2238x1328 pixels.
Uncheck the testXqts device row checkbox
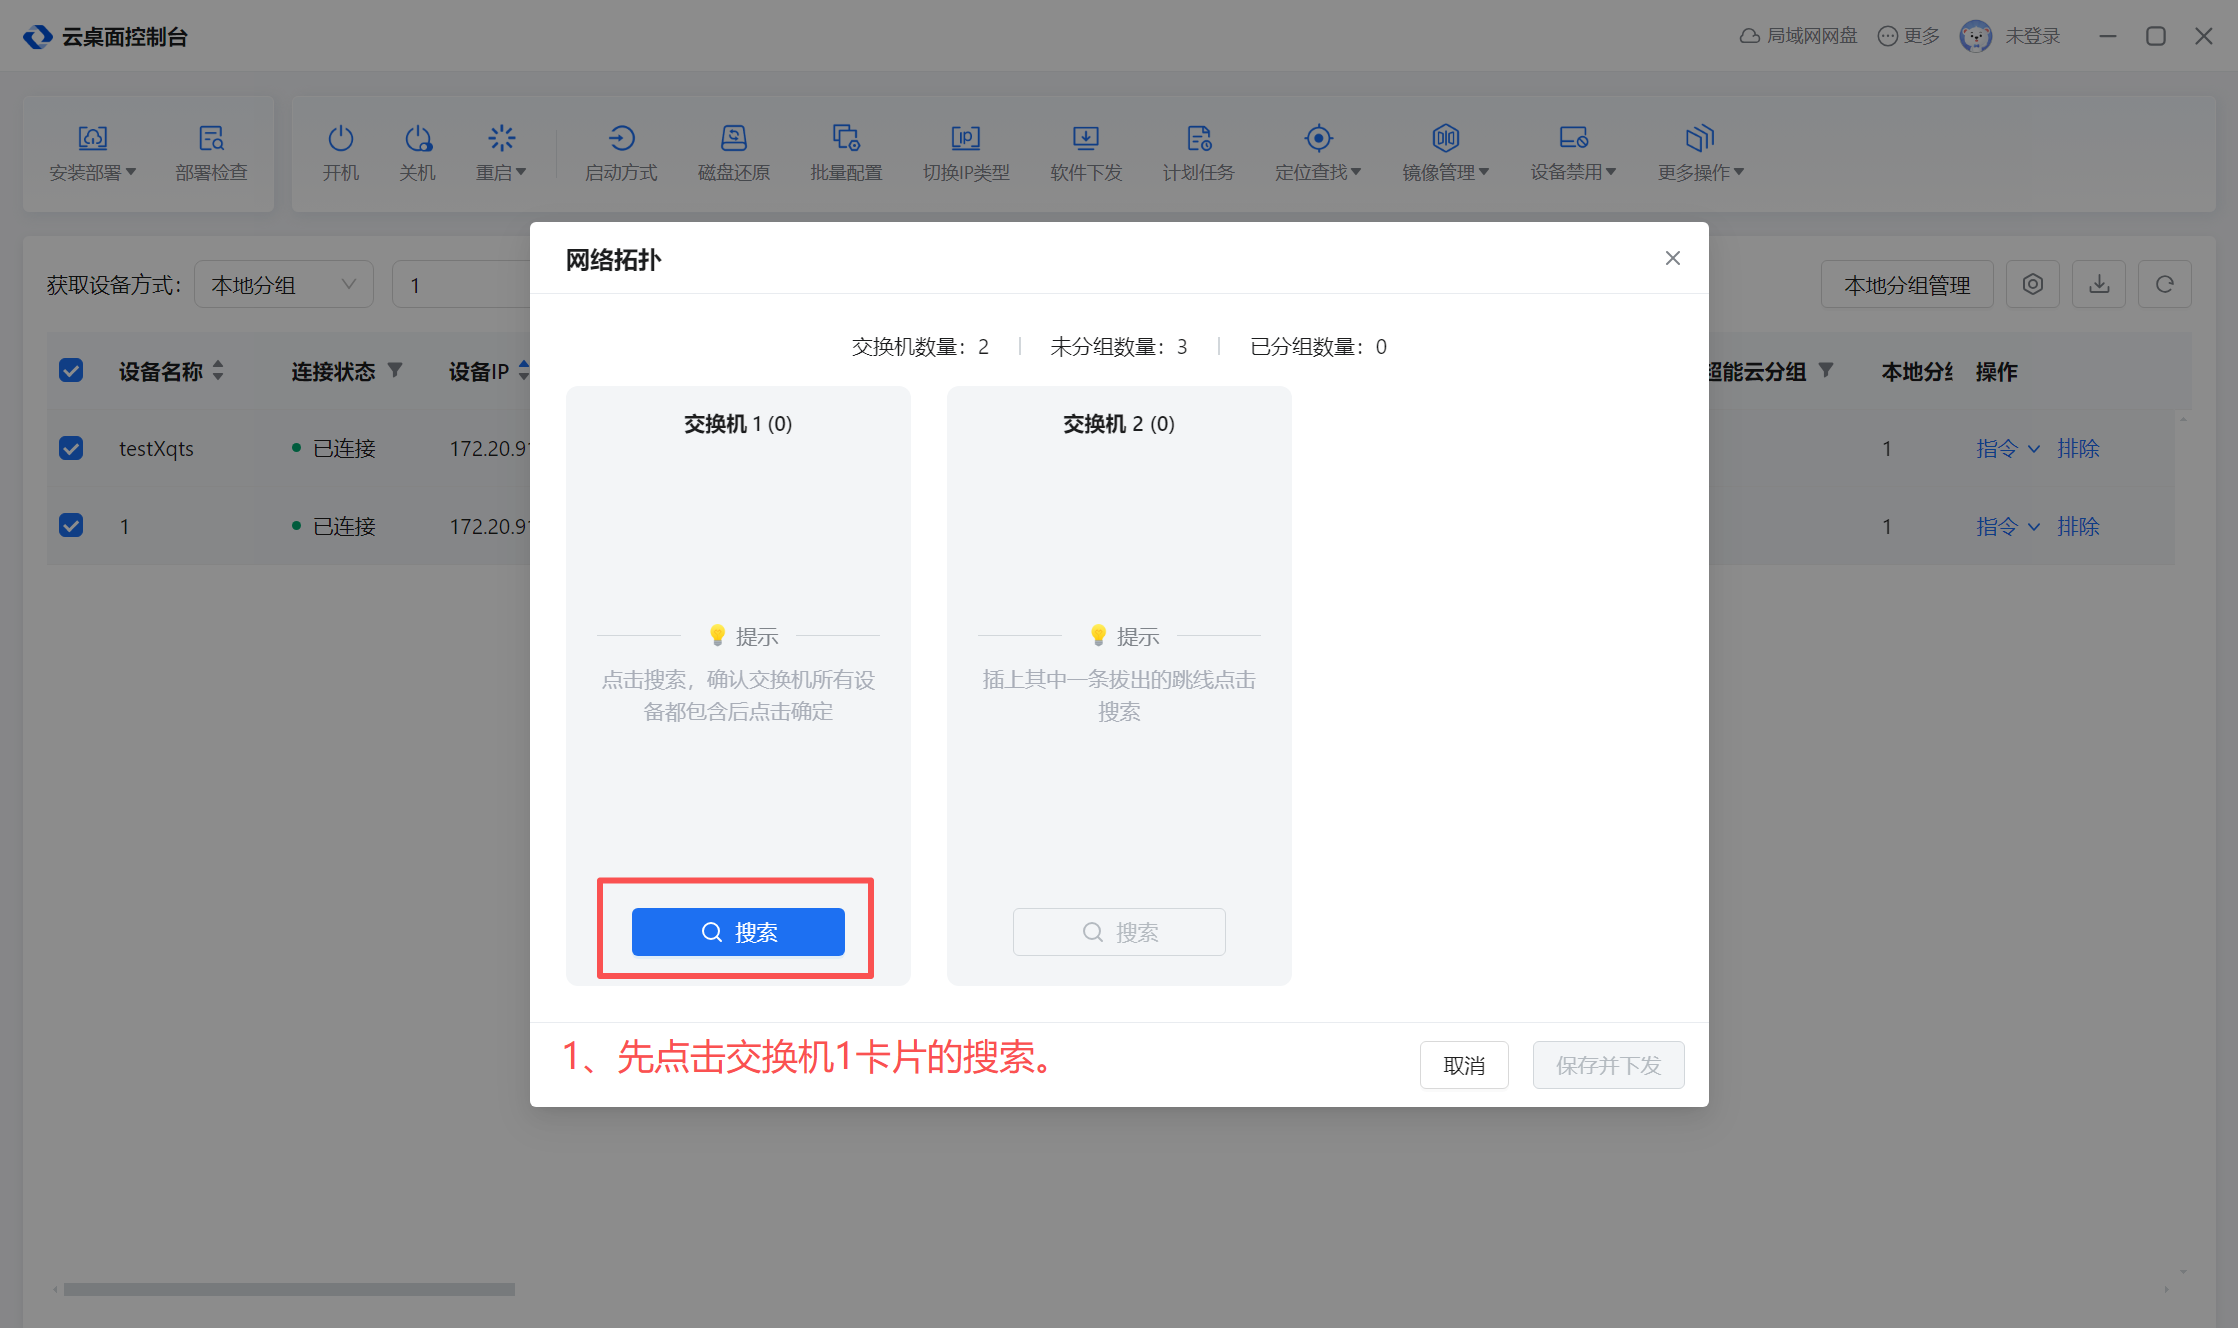click(71, 448)
